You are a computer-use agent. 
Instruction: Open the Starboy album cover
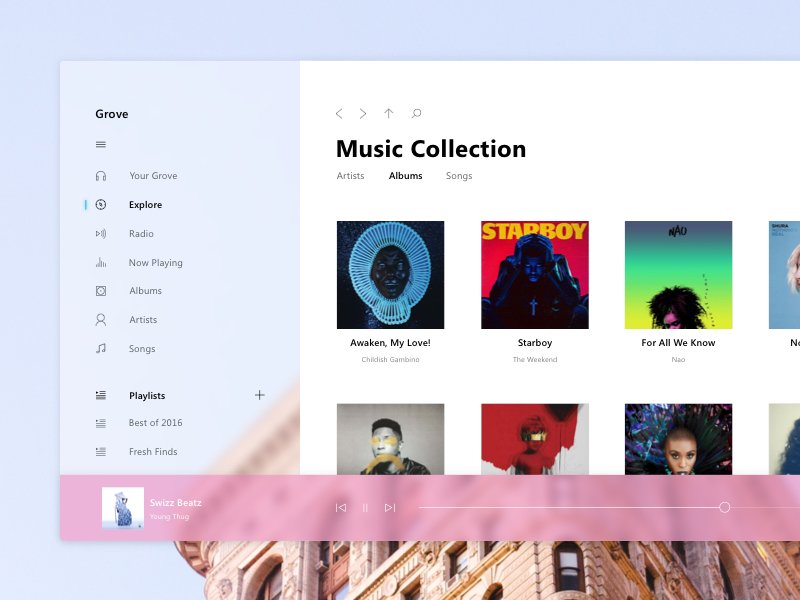point(535,275)
